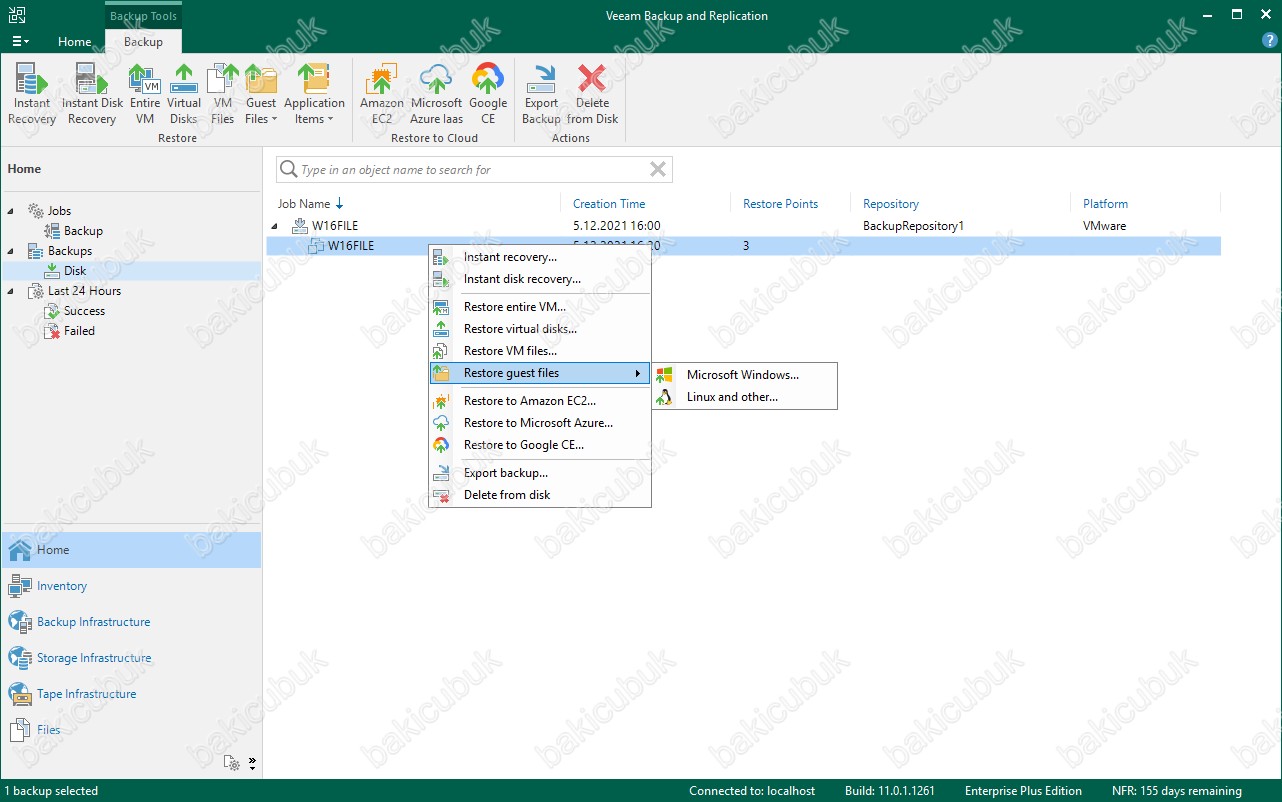This screenshot has width=1282, height=802.
Task: Choose Restore VM files... menu entry
Action: tap(540, 351)
